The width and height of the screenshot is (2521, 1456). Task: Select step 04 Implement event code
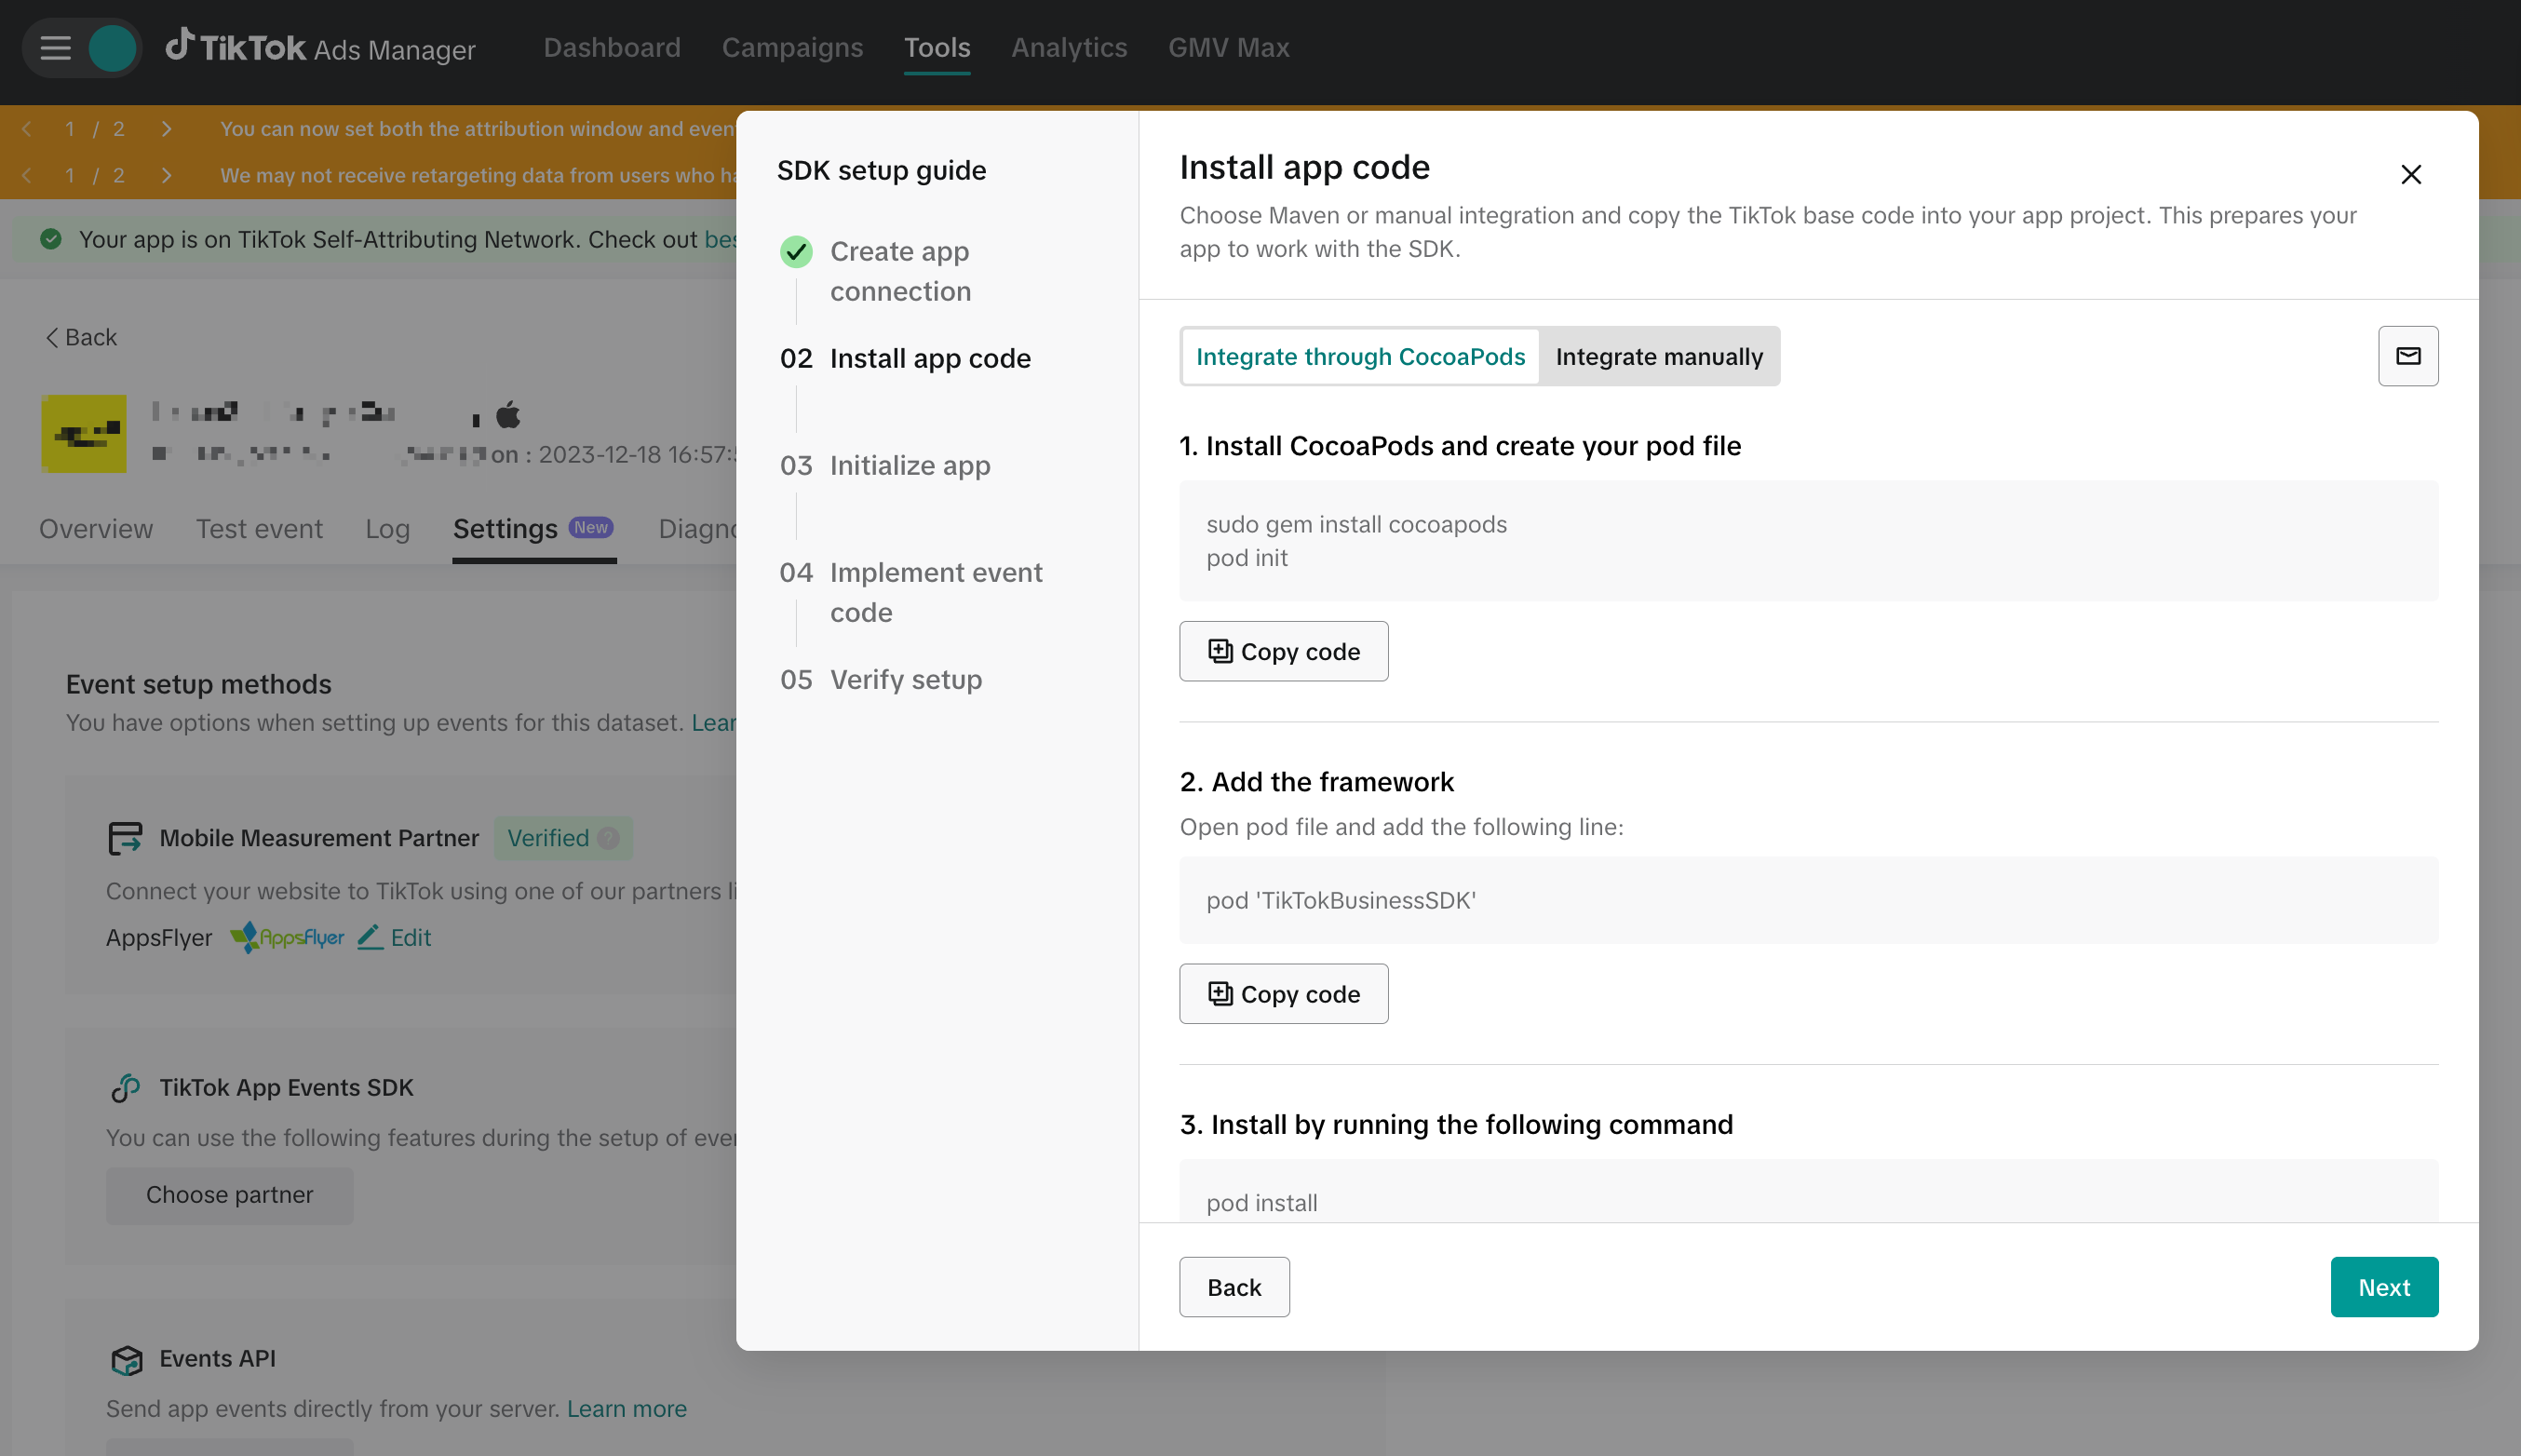[911, 592]
